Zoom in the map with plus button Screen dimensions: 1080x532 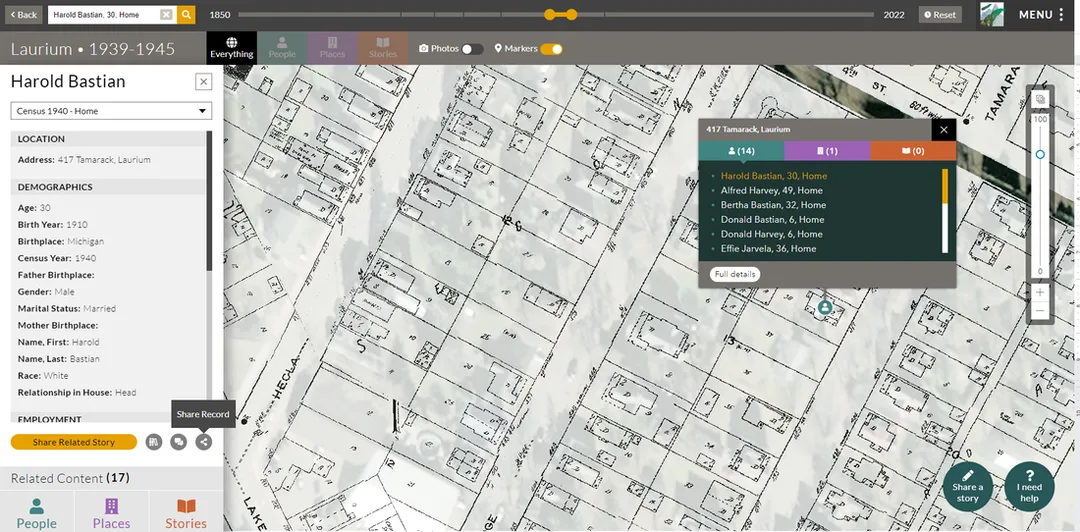click(1040, 292)
